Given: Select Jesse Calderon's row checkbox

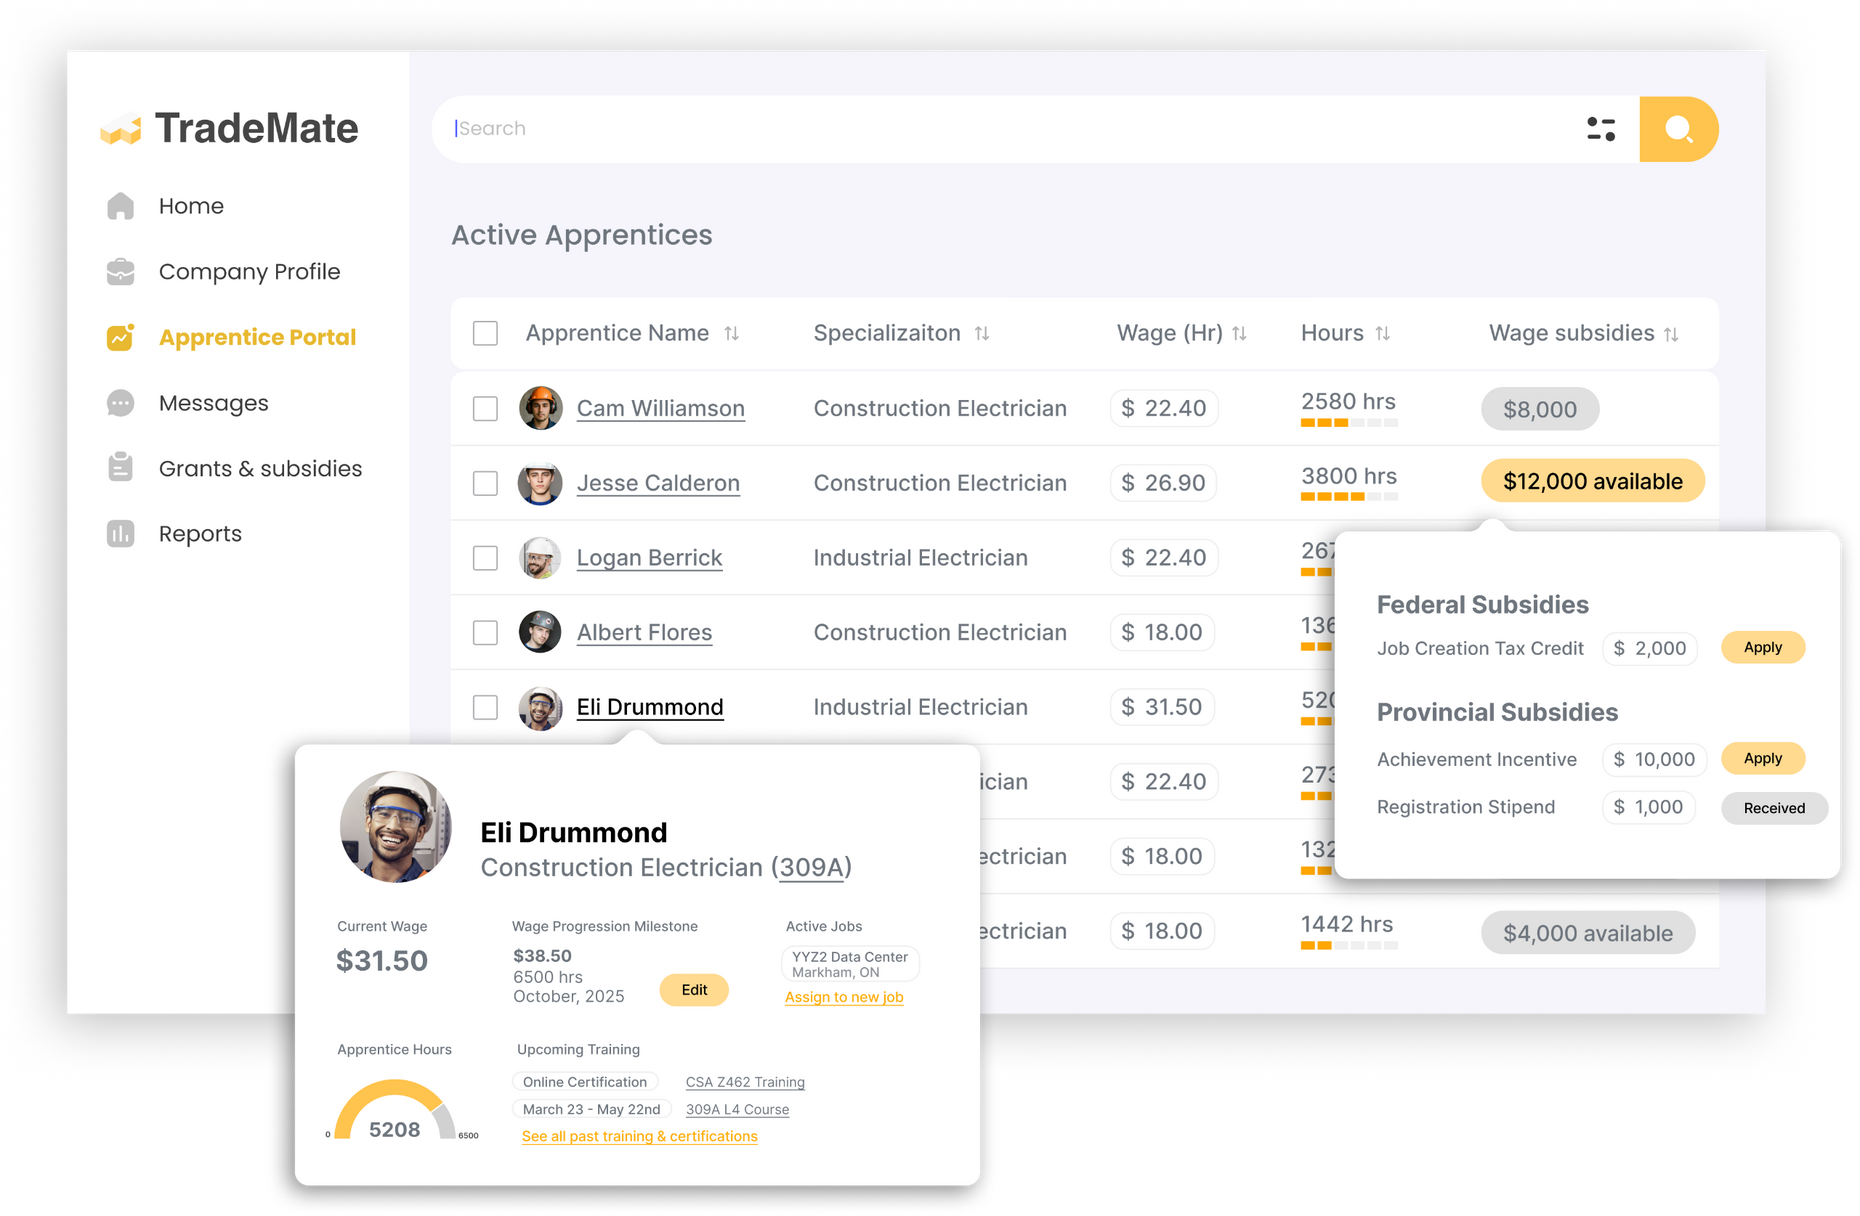Looking at the screenshot, I should (x=485, y=483).
